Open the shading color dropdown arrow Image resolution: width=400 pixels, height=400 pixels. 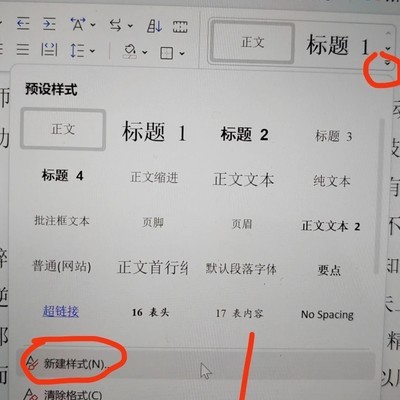coord(145,52)
